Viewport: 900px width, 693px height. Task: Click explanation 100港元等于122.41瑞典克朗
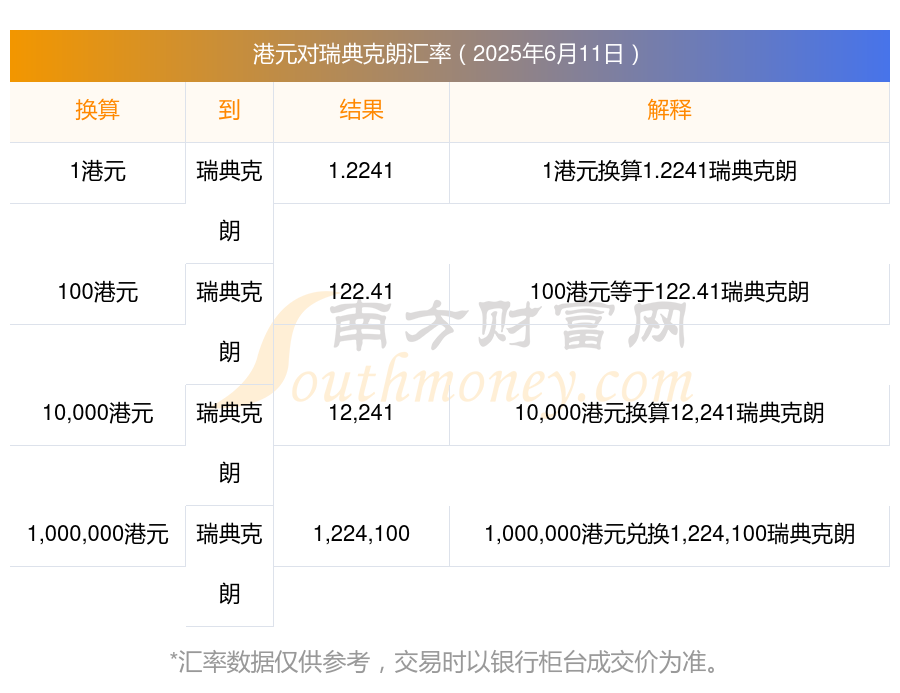(669, 292)
